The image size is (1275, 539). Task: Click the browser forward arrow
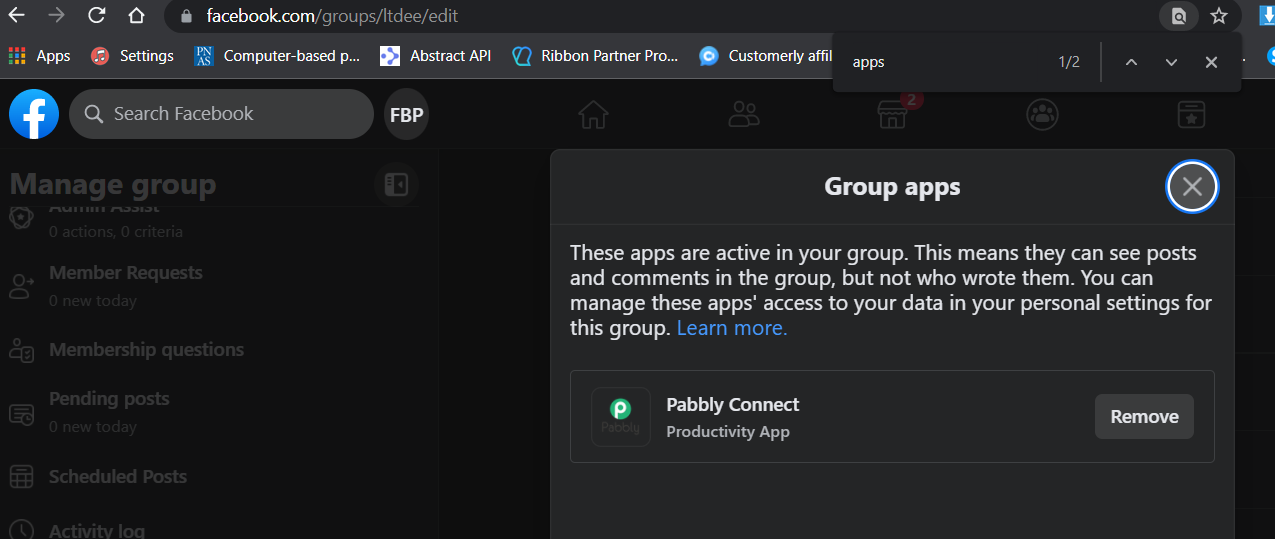56,15
